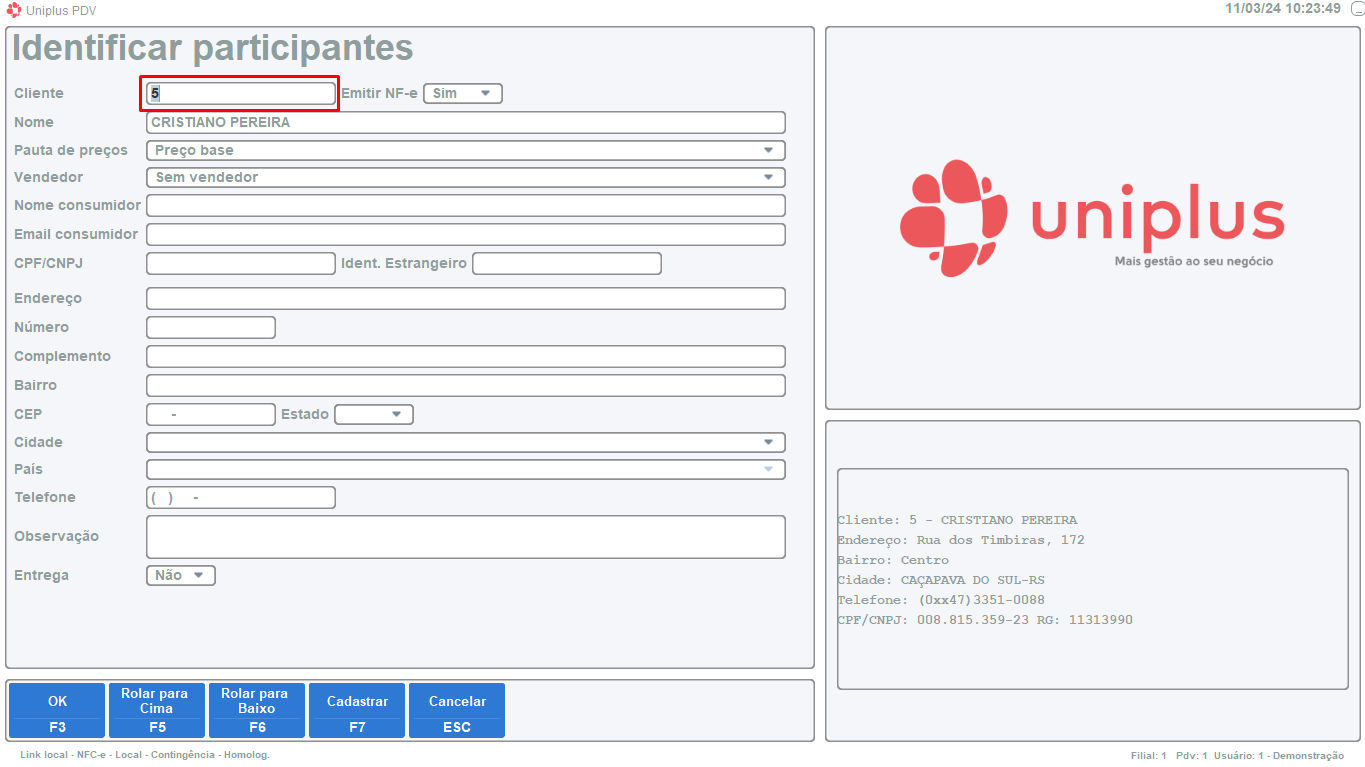
Task: Expand the Estado dropdown
Action: coord(374,414)
